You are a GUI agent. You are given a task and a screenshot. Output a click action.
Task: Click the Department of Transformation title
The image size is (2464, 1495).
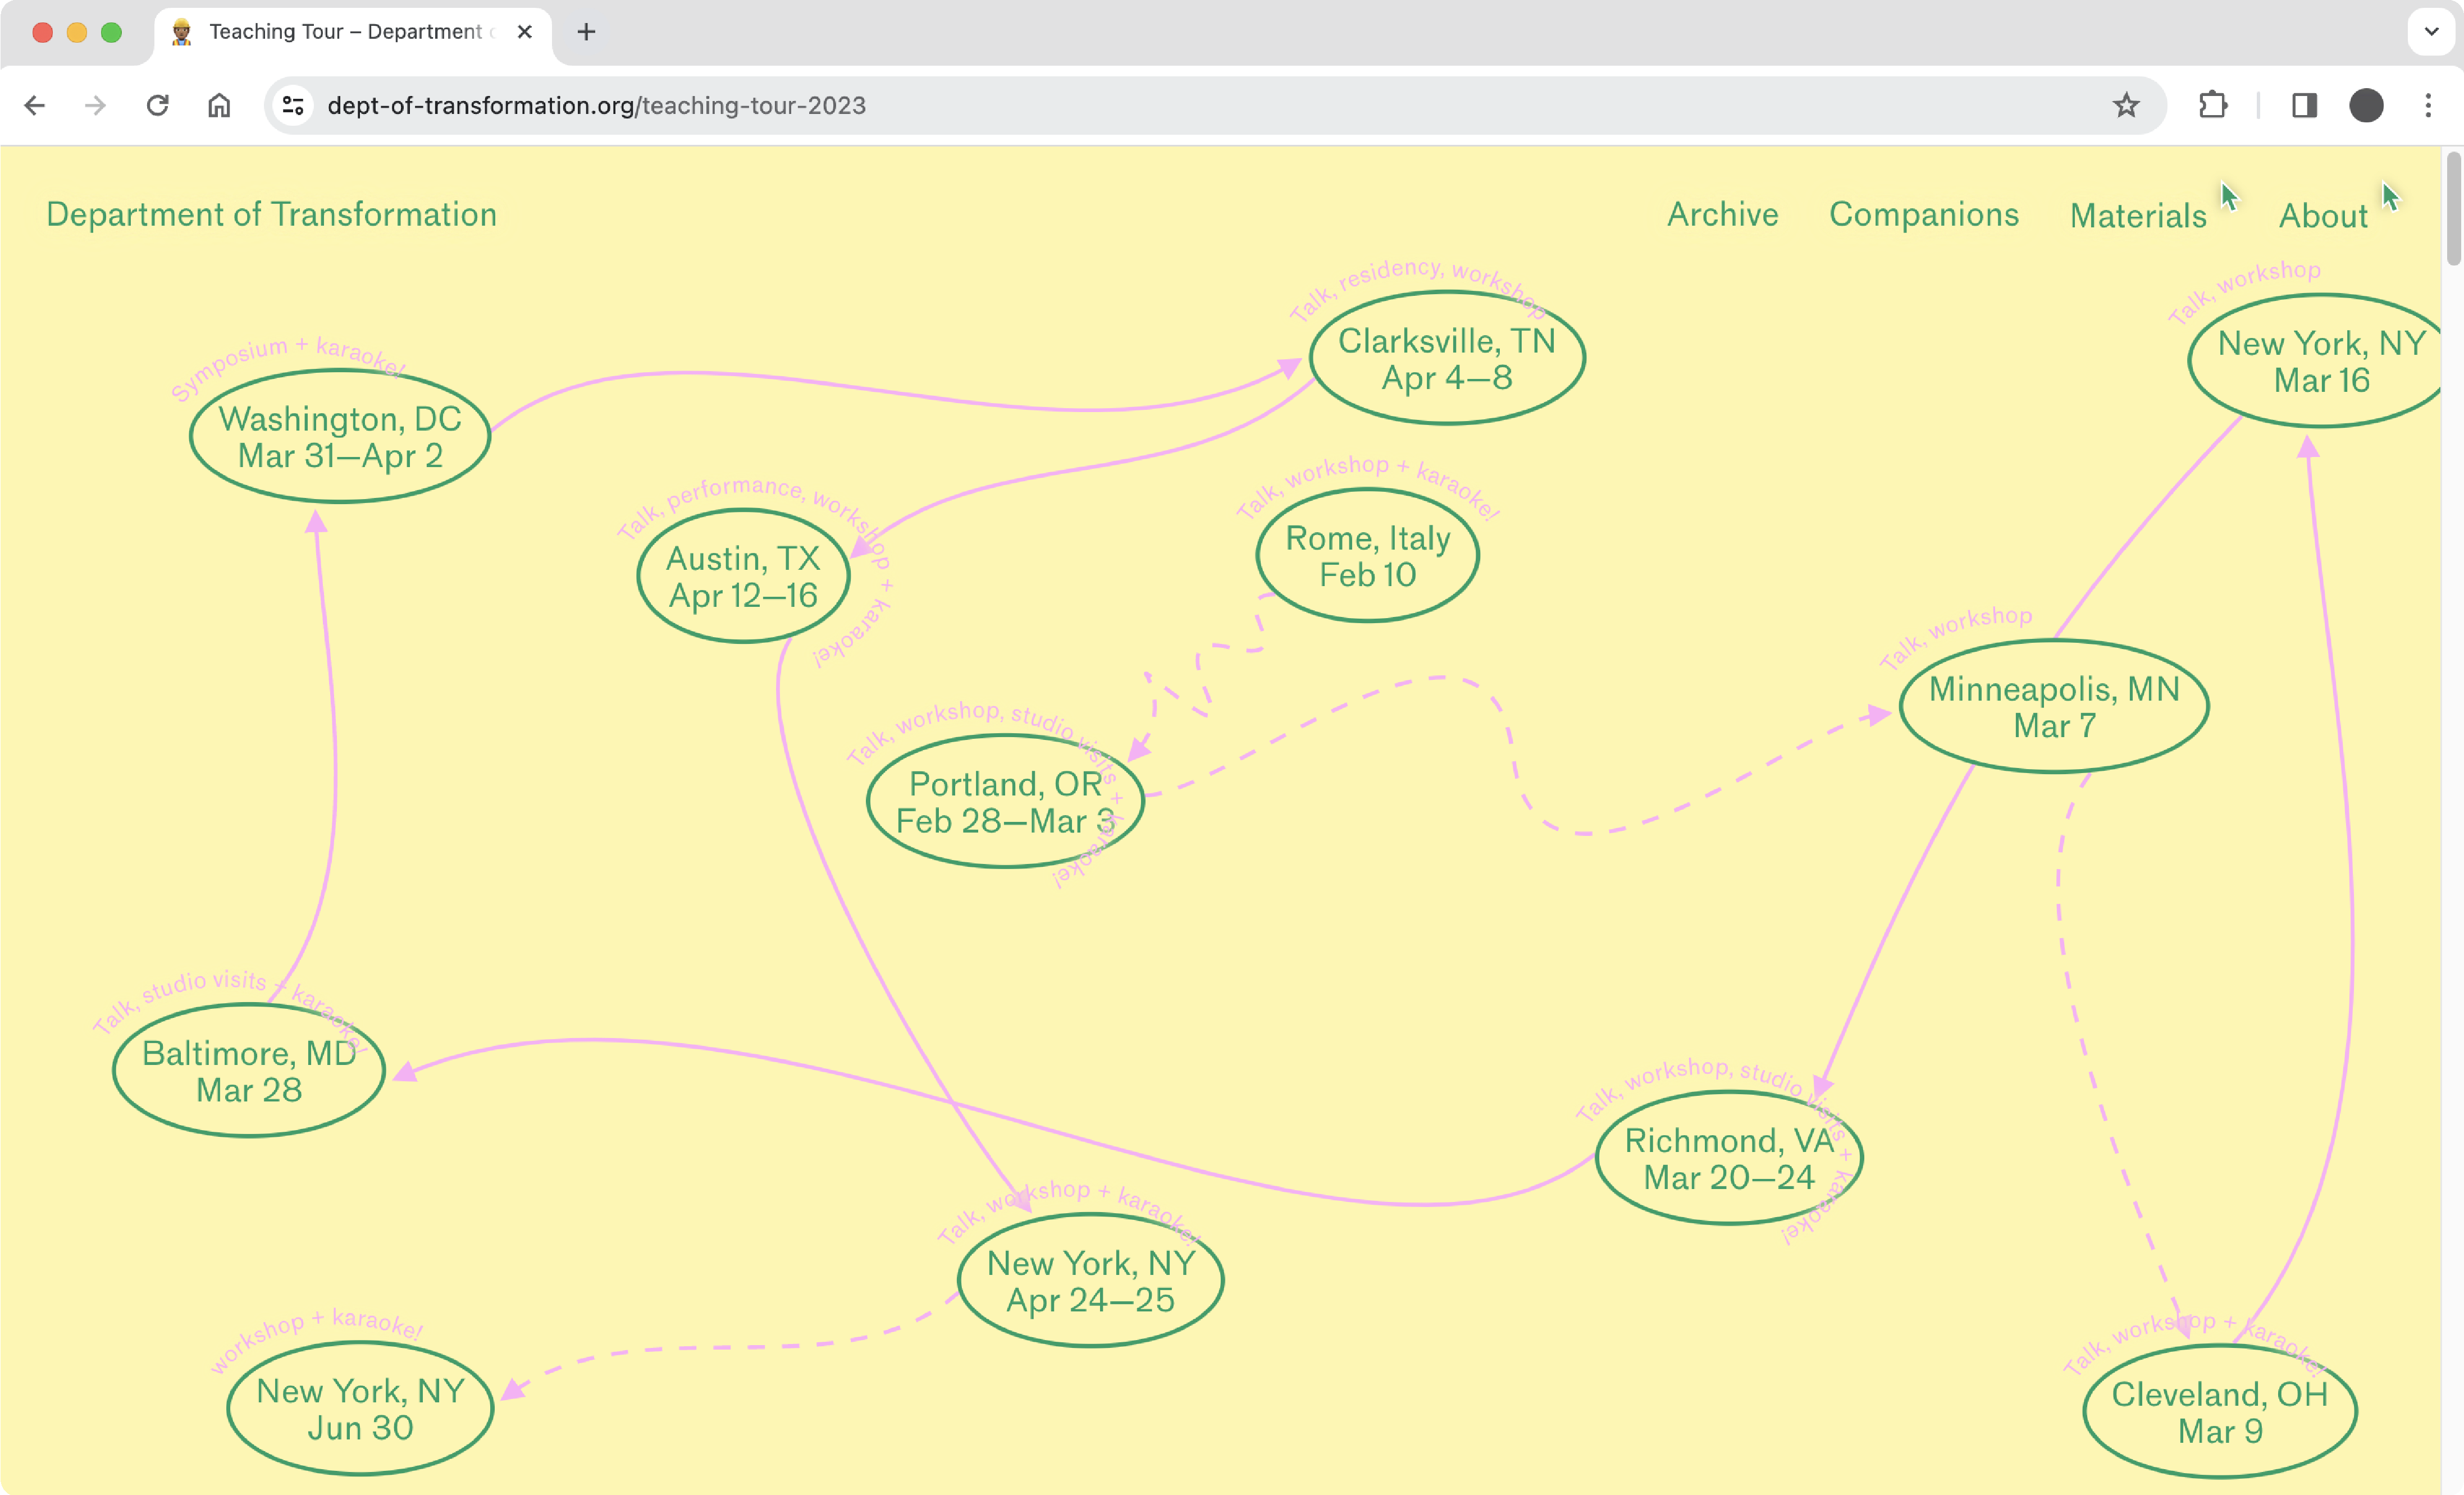coord(271,214)
